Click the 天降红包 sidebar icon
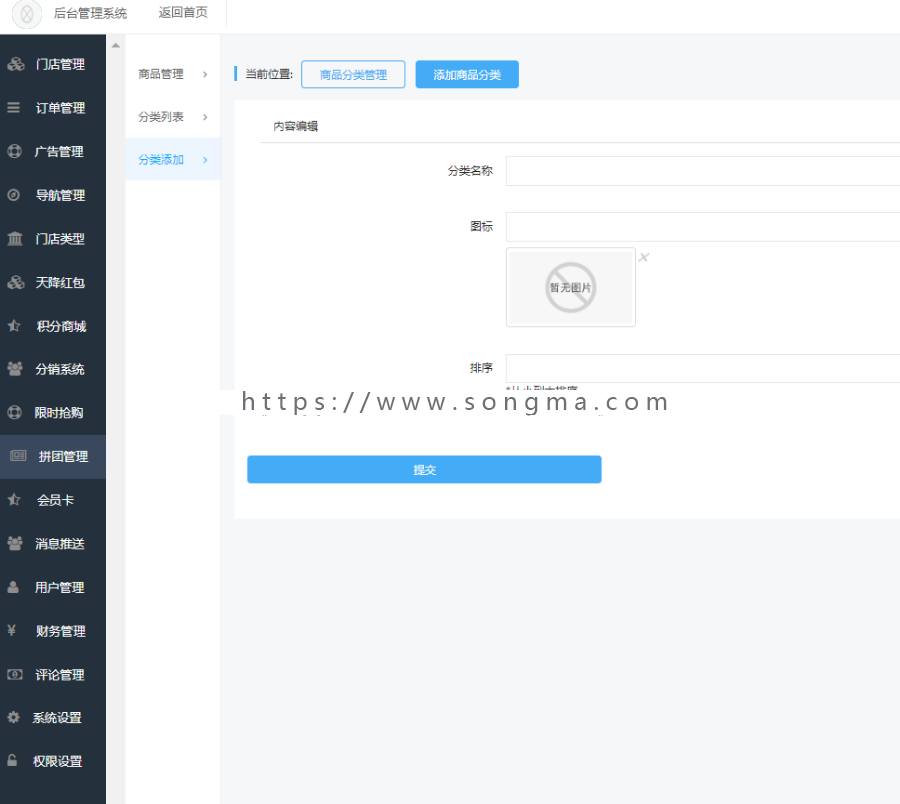900x804 pixels. tap(15, 282)
